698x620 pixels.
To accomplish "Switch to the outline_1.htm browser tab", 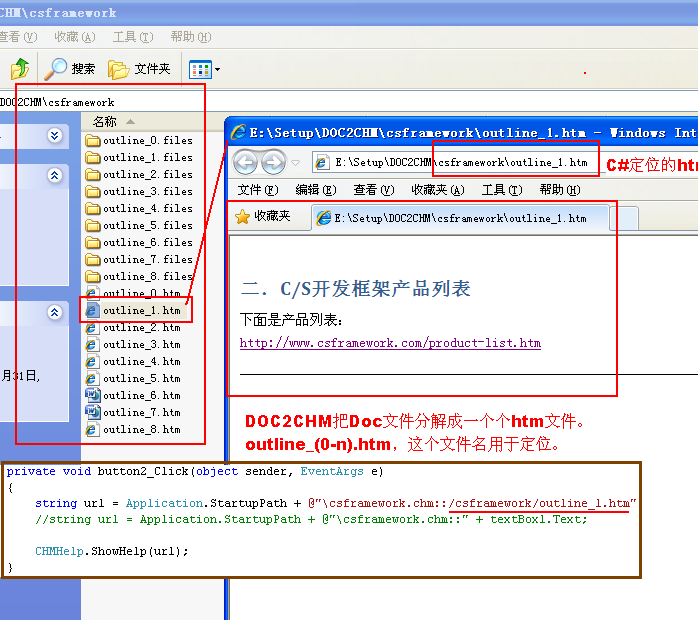I will coord(460,217).
